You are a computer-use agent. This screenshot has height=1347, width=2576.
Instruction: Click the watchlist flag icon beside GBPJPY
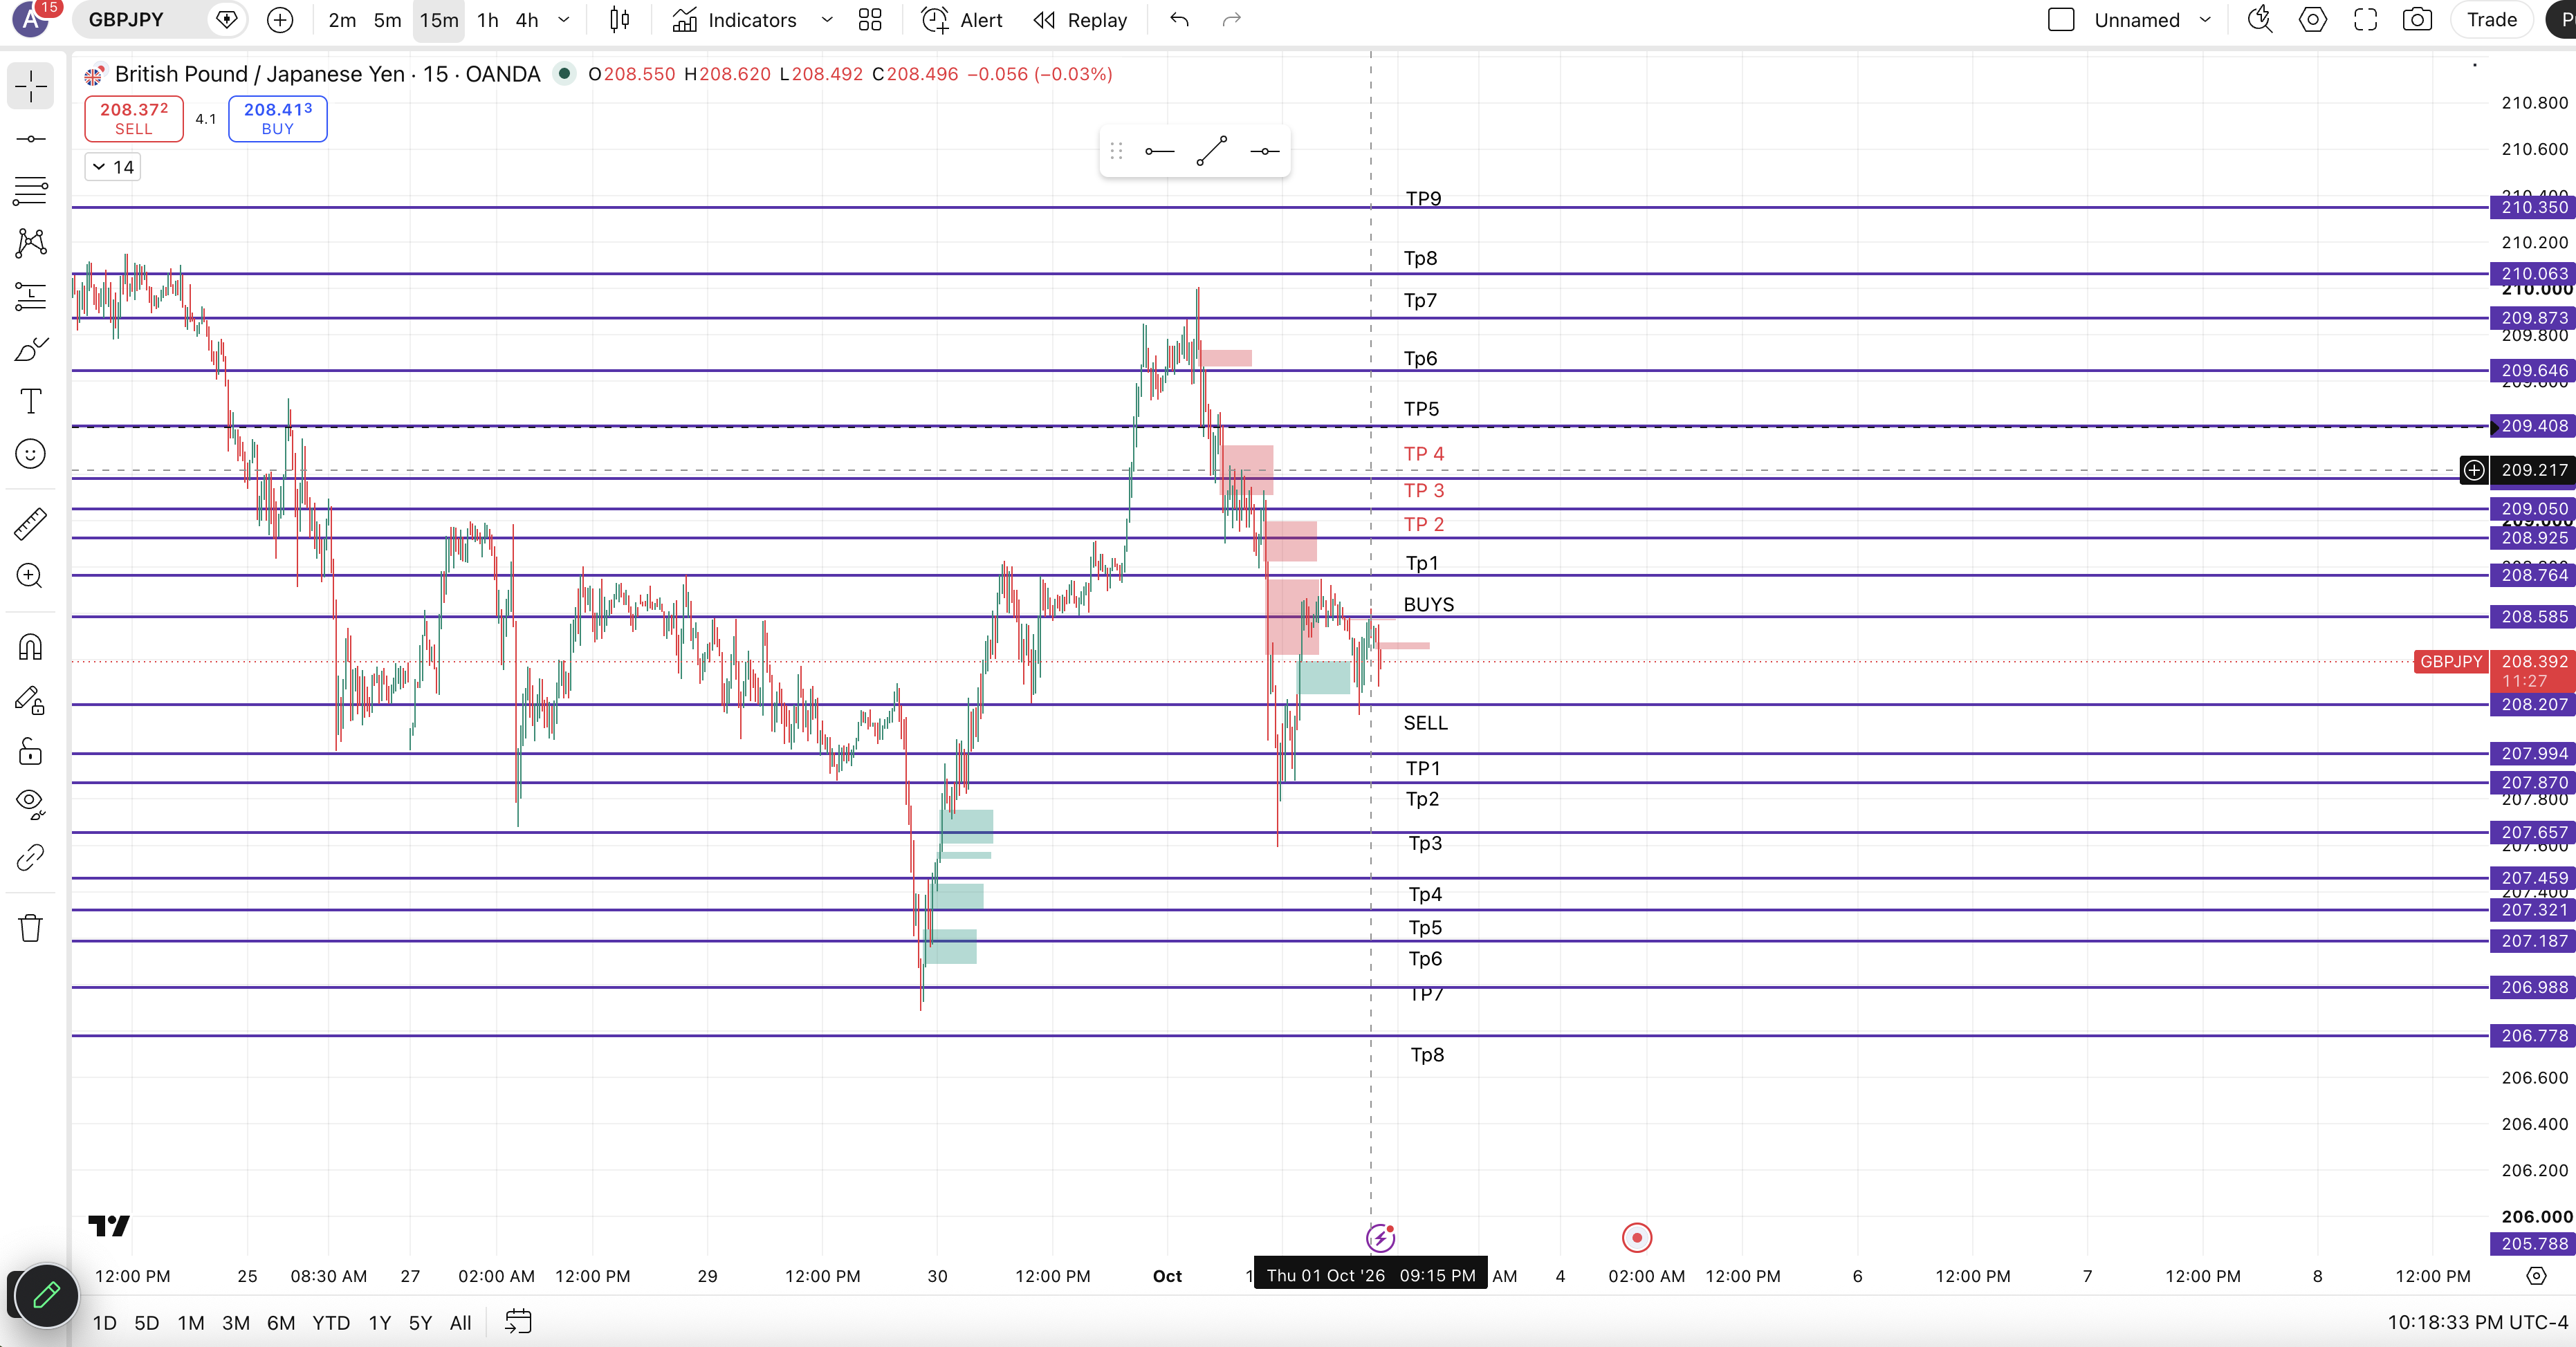pos(227,20)
